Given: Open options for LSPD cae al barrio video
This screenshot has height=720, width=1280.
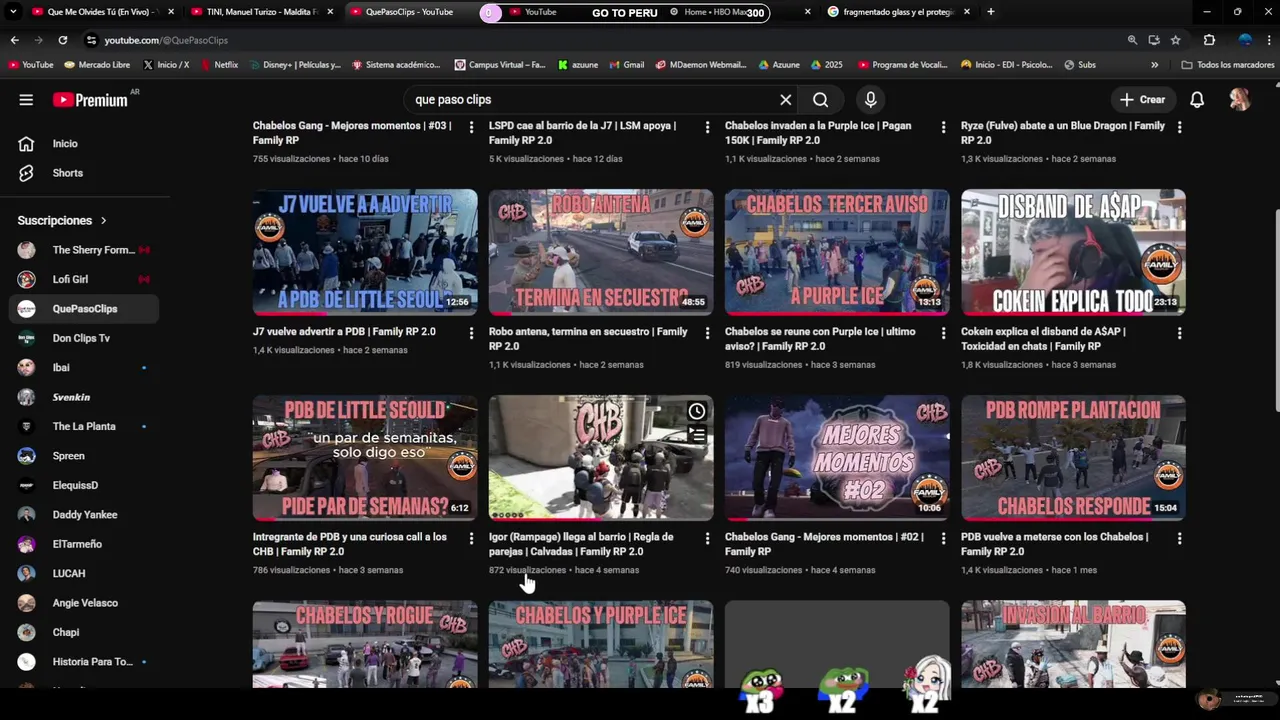Looking at the screenshot, I should 707,127.
